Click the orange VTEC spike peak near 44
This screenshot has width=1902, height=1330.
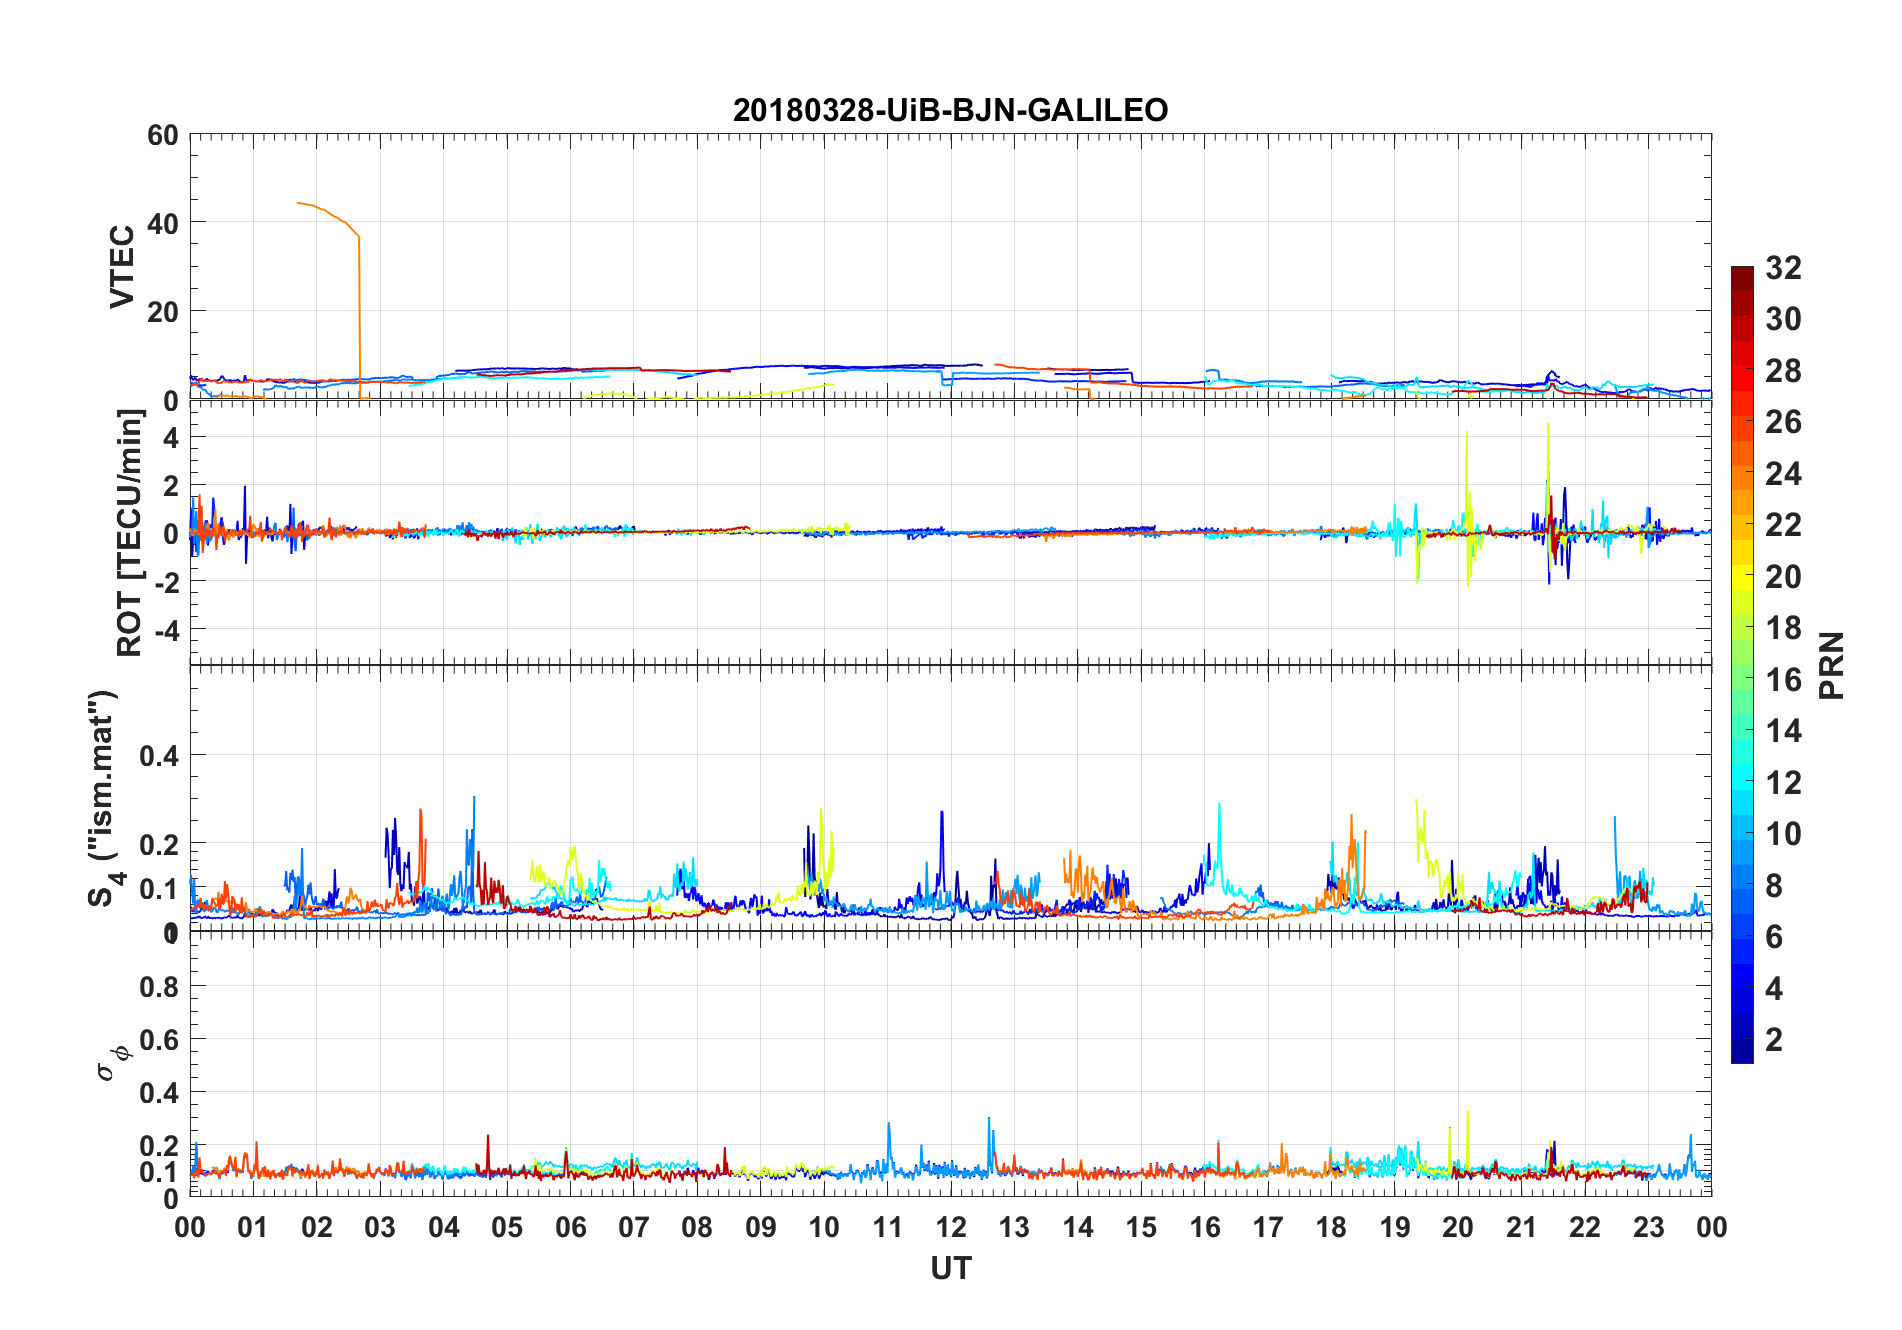click(299, 203)
